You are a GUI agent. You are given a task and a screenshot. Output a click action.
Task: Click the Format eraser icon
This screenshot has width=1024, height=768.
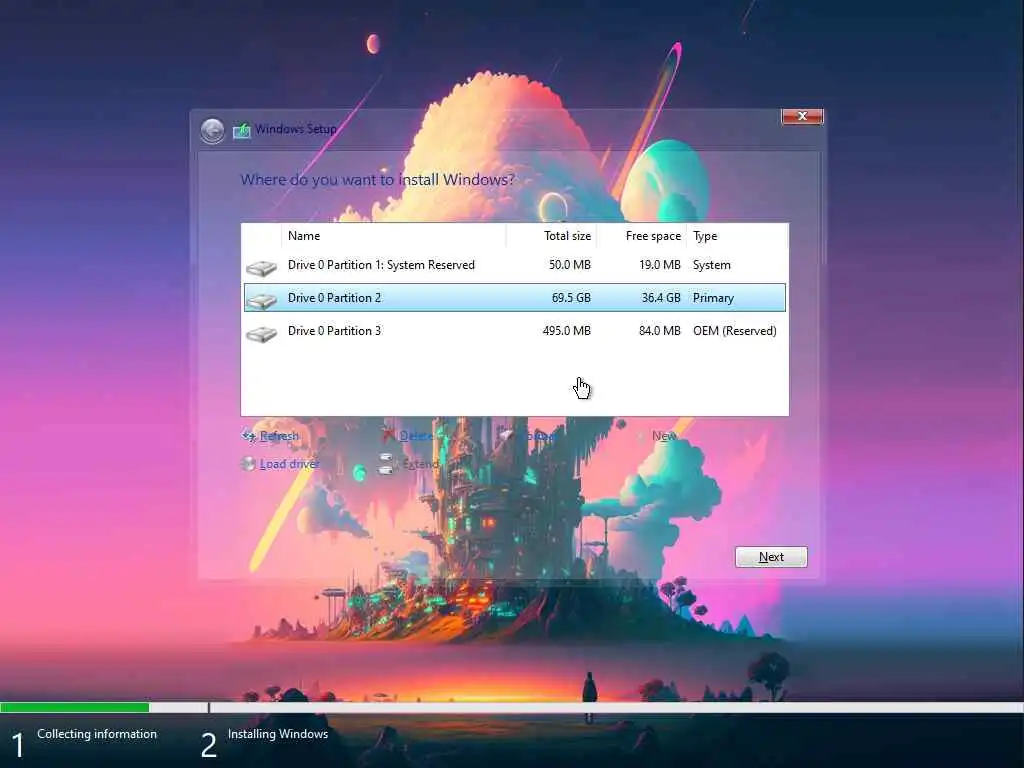505,435
